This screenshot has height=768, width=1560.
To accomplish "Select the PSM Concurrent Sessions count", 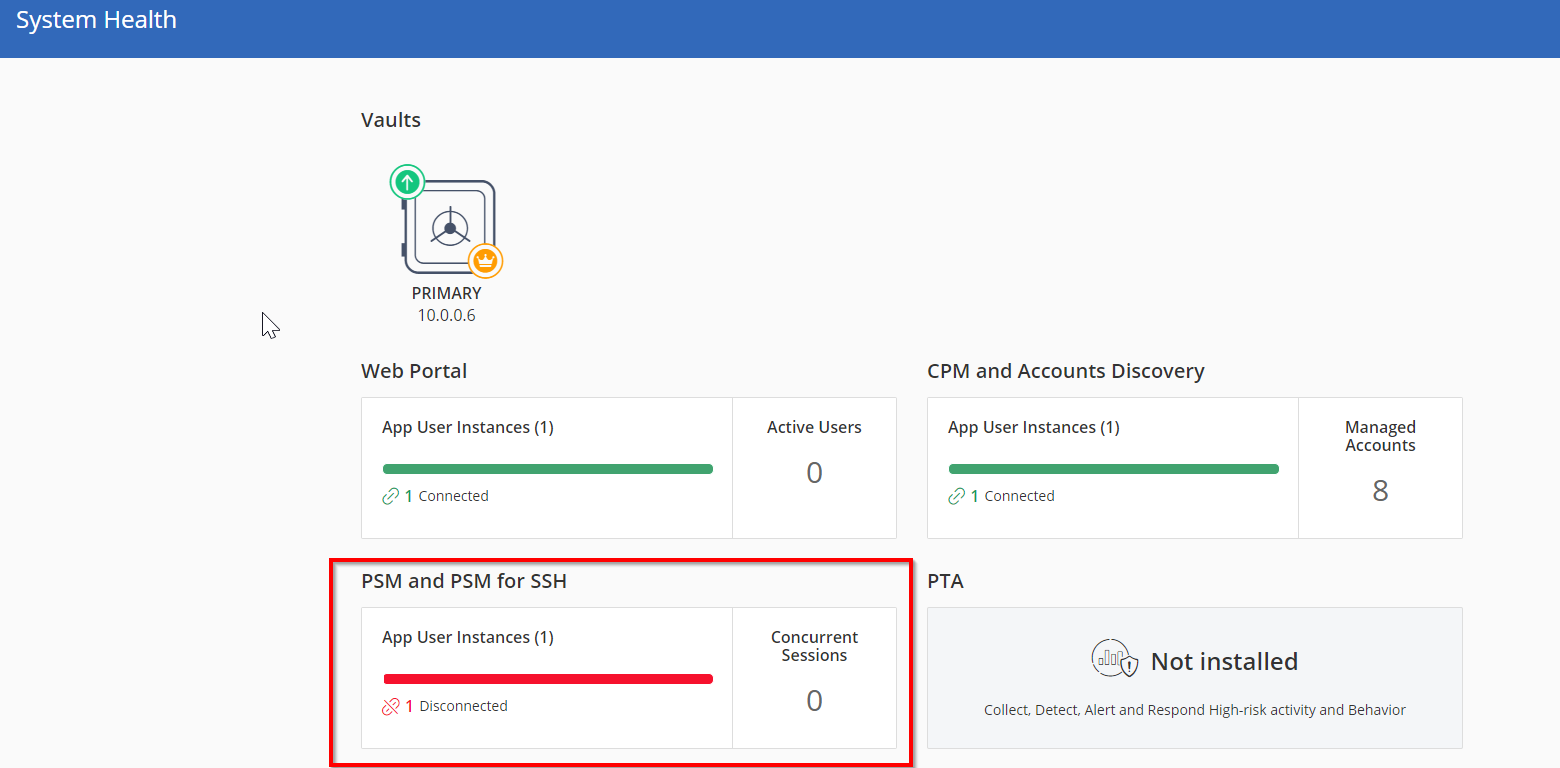I will click(814, 700).
